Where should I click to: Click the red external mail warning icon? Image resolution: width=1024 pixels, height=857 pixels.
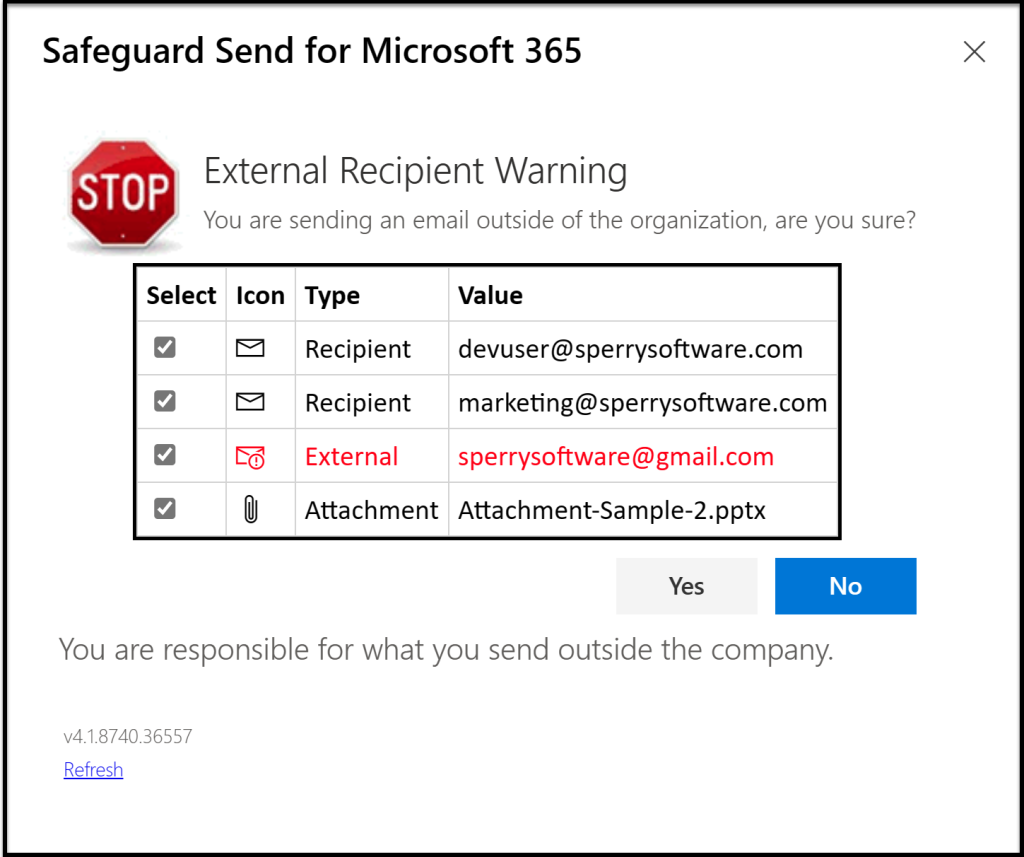[250, 457]
